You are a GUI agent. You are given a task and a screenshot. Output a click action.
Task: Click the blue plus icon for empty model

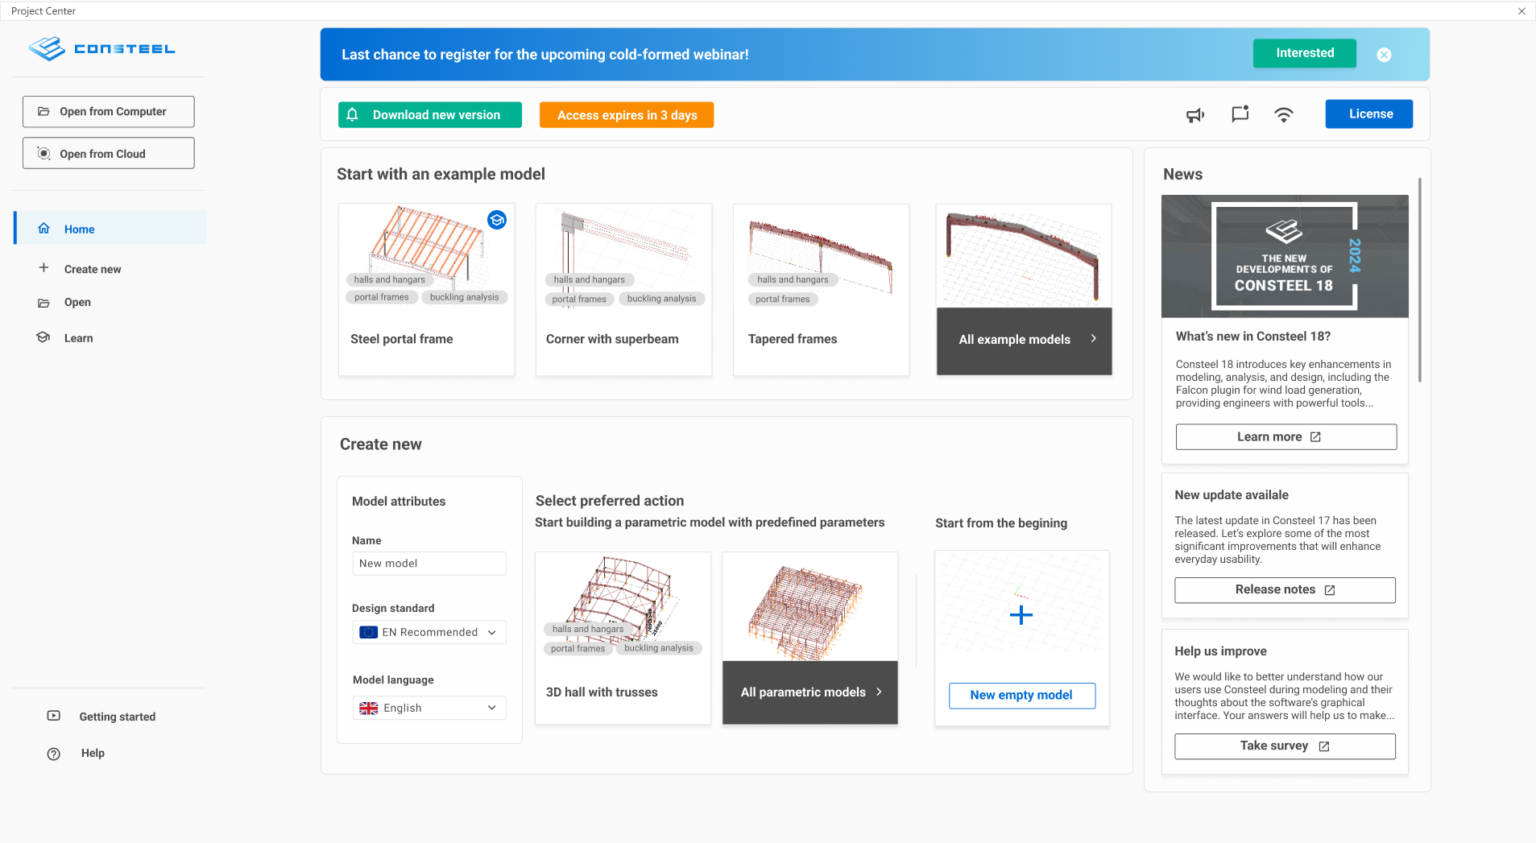1021,615
